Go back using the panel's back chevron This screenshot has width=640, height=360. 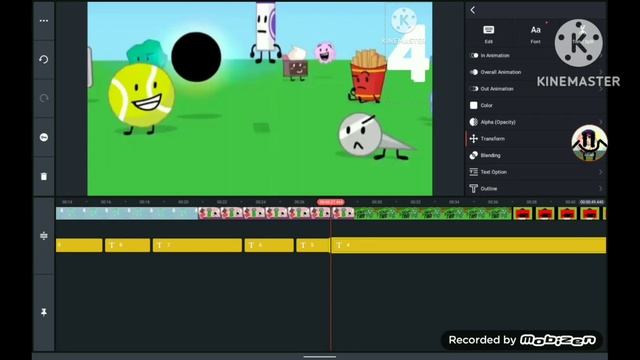point(473,10)
